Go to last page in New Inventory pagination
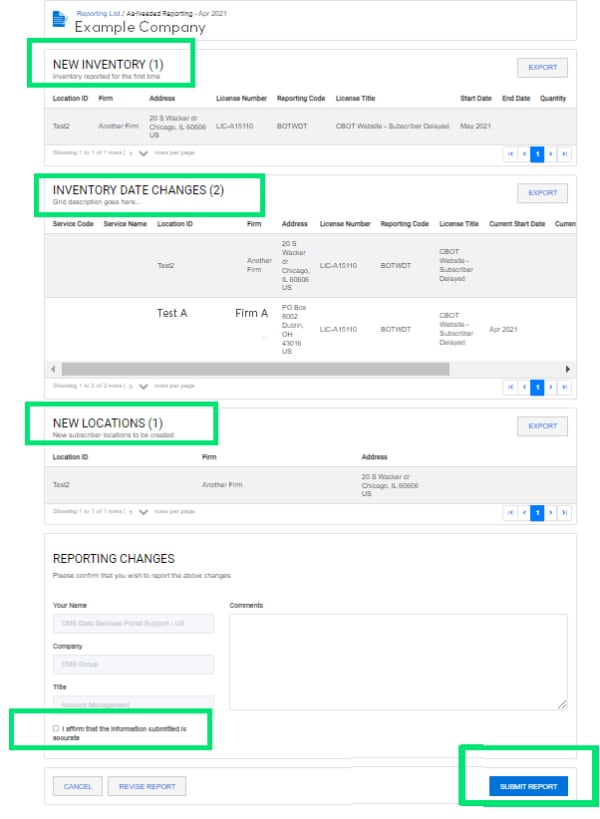The height and width of the screenshot is (819, 600). click(565, 154)
